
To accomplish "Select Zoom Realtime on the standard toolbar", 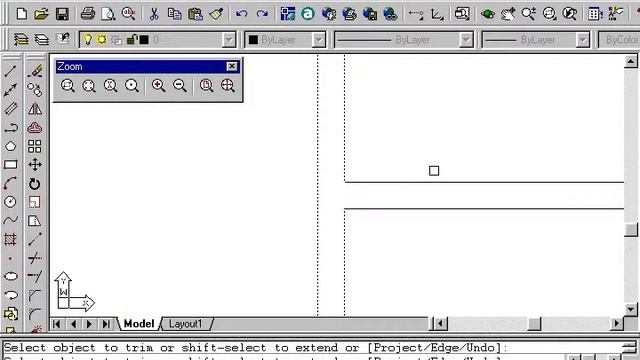I will pos(529,14).
